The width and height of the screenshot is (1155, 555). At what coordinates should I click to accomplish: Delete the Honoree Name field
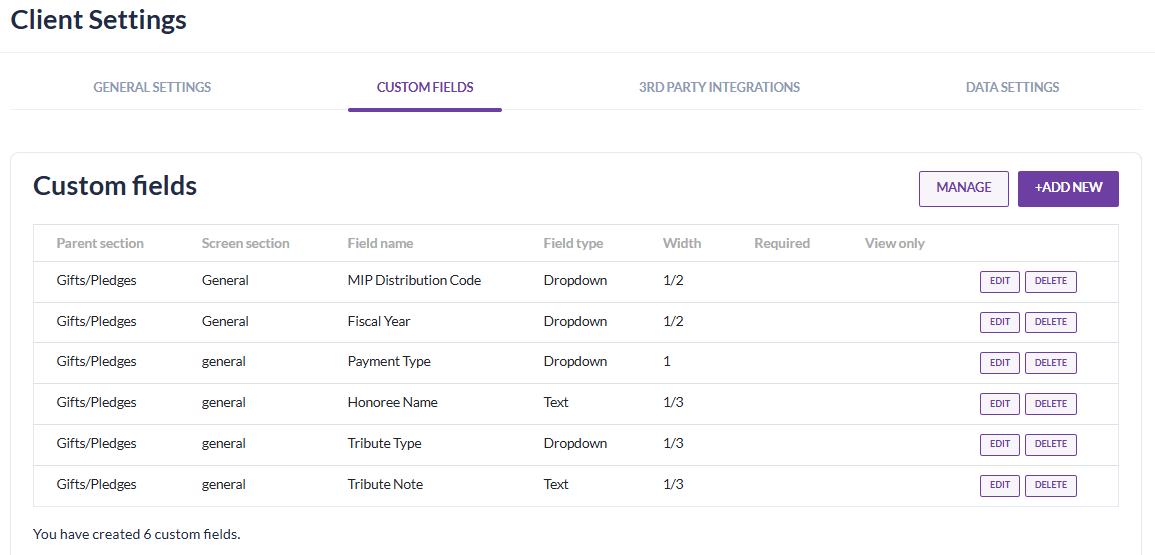coord(1050,403)
